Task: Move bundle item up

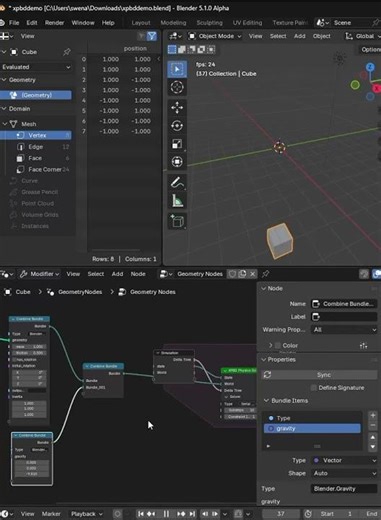Action: tap(373, 437)
